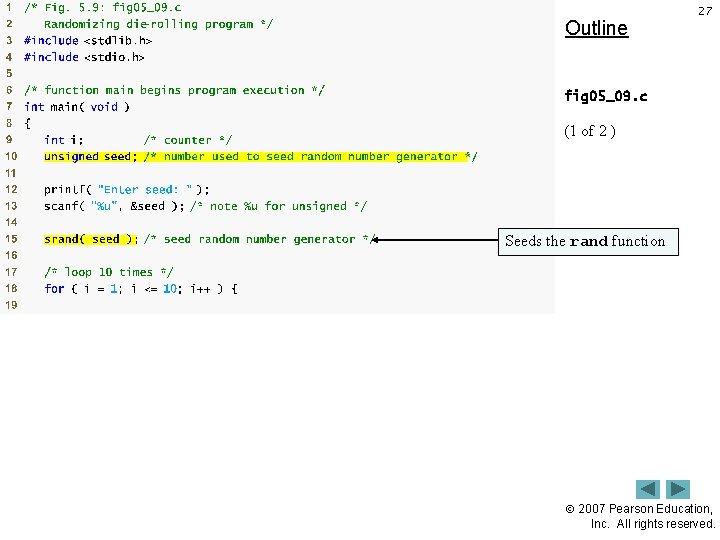Go to the previous slide arrow button

(x=647, y=489)
